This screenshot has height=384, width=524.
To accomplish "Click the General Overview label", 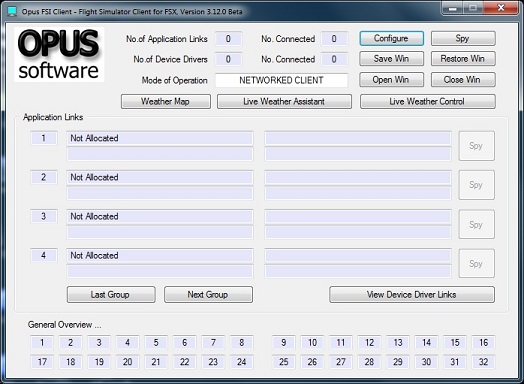I will pyautogui.click(x=64, y=325).
